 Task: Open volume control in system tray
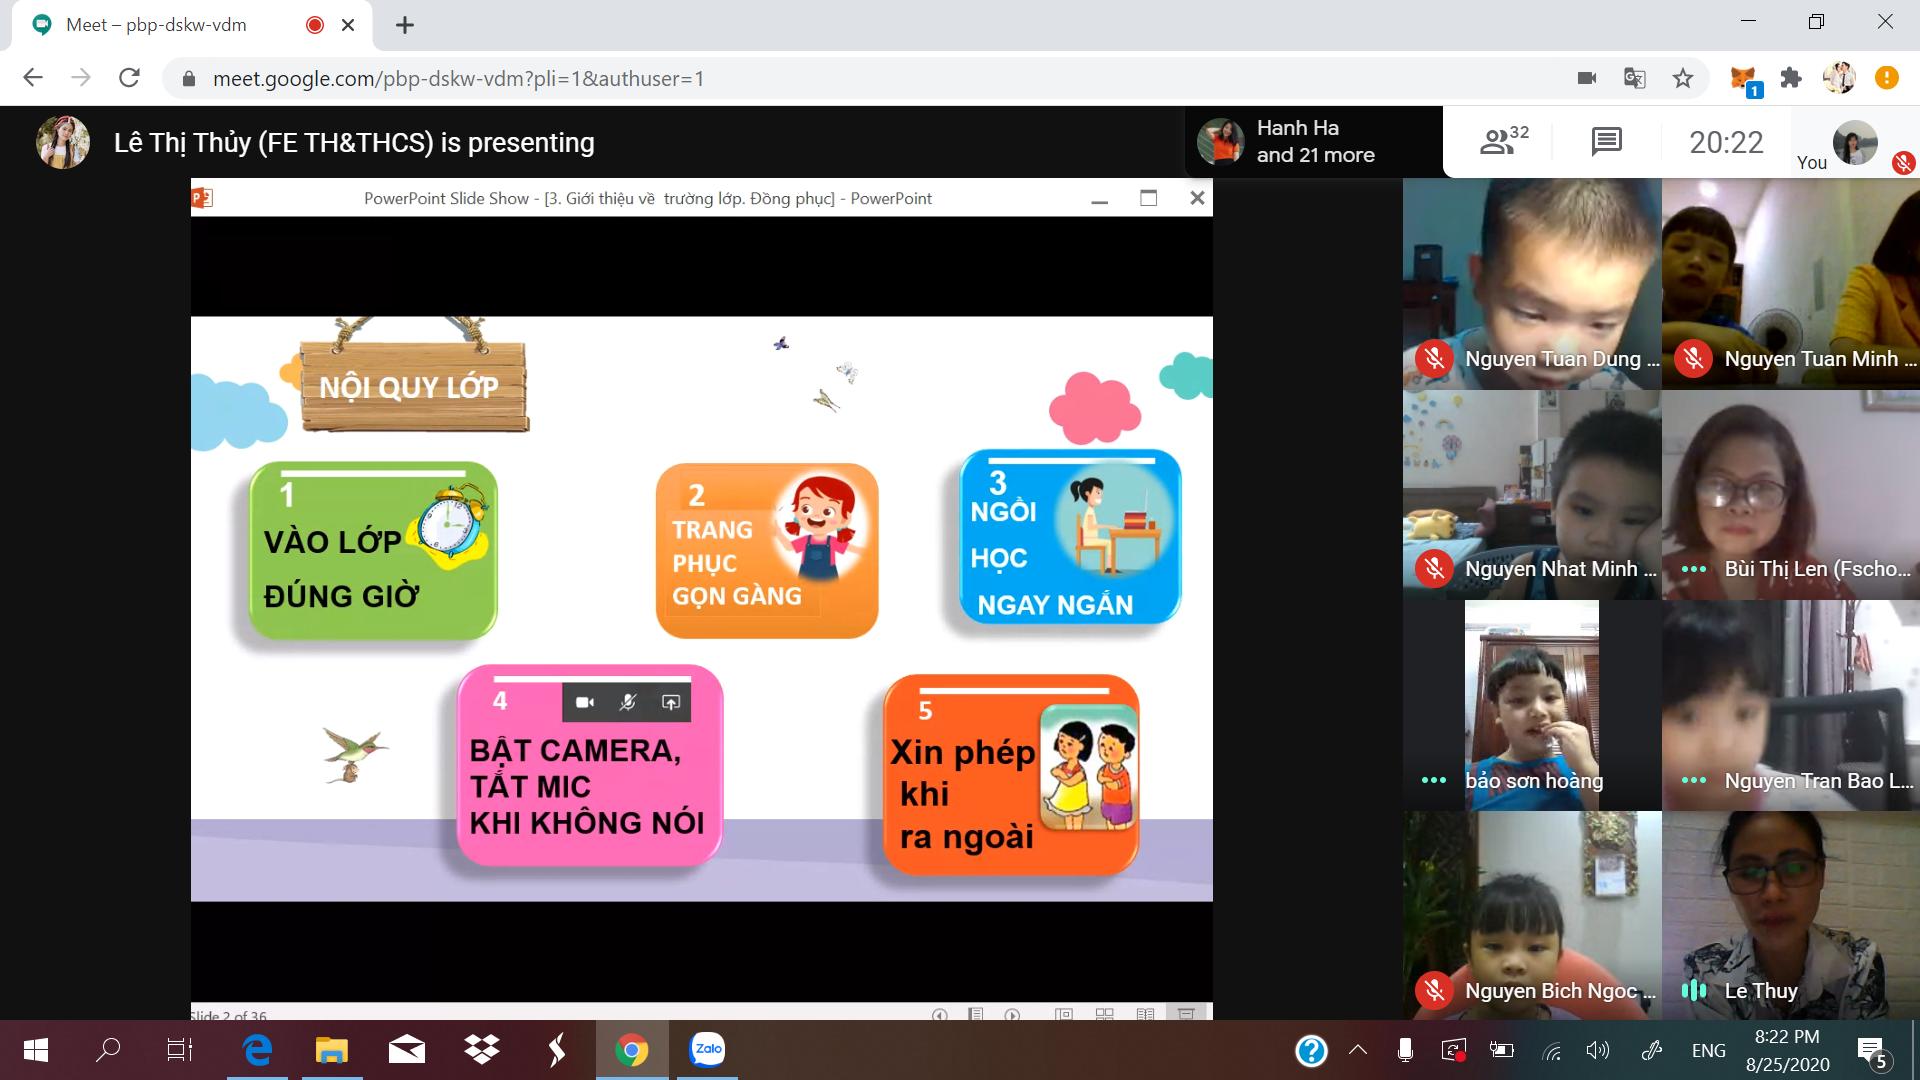pyautogui.click(x=1598, y=1050)
